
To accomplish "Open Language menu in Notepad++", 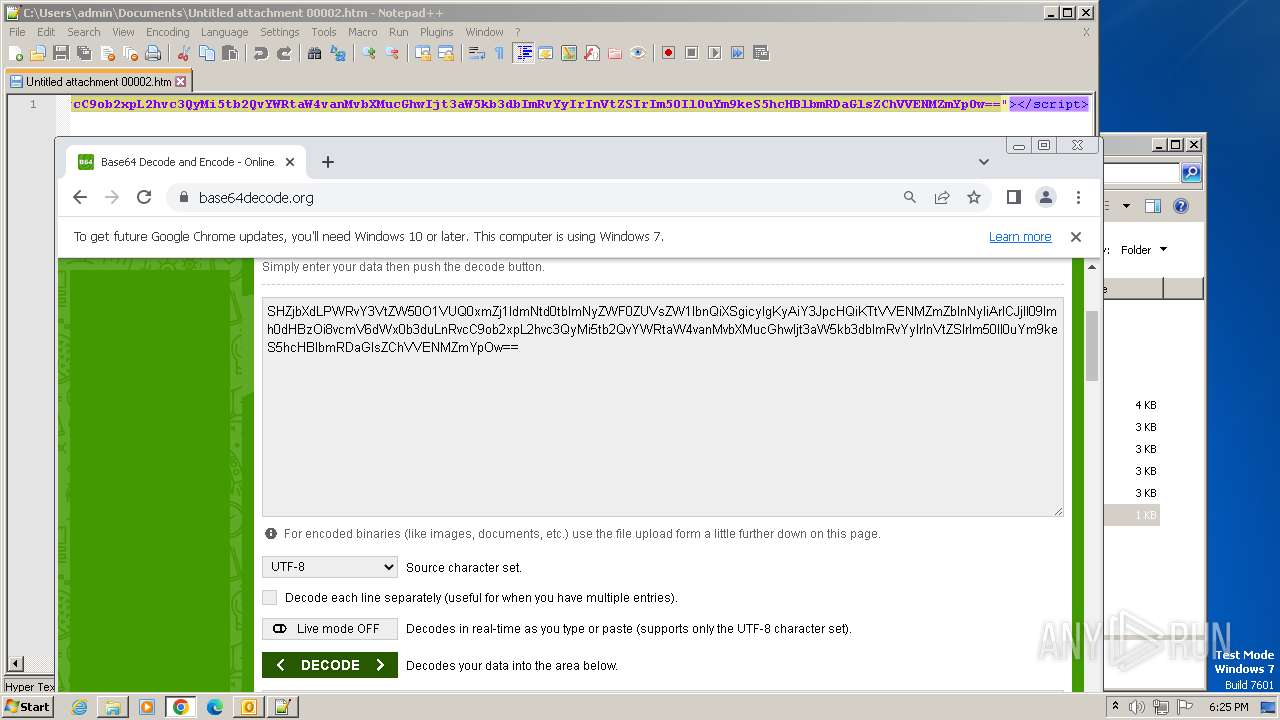I will (224, 32).
